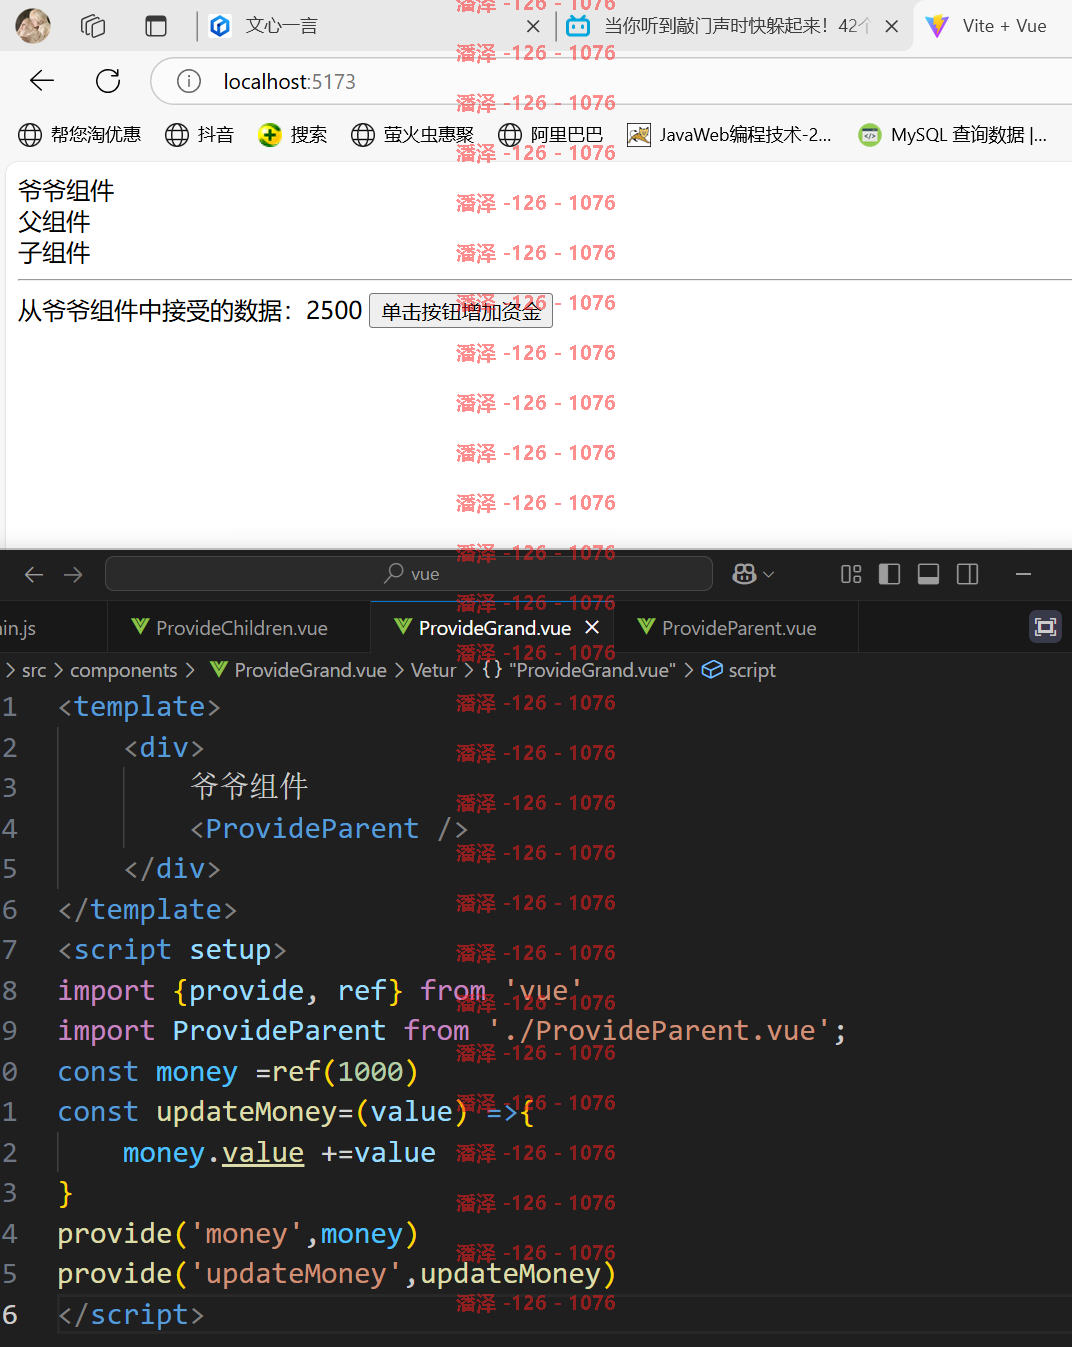The image size is (1072, 1347).
Task: Close the 当你听到敲门声 tab
Action: pos(891,27)
